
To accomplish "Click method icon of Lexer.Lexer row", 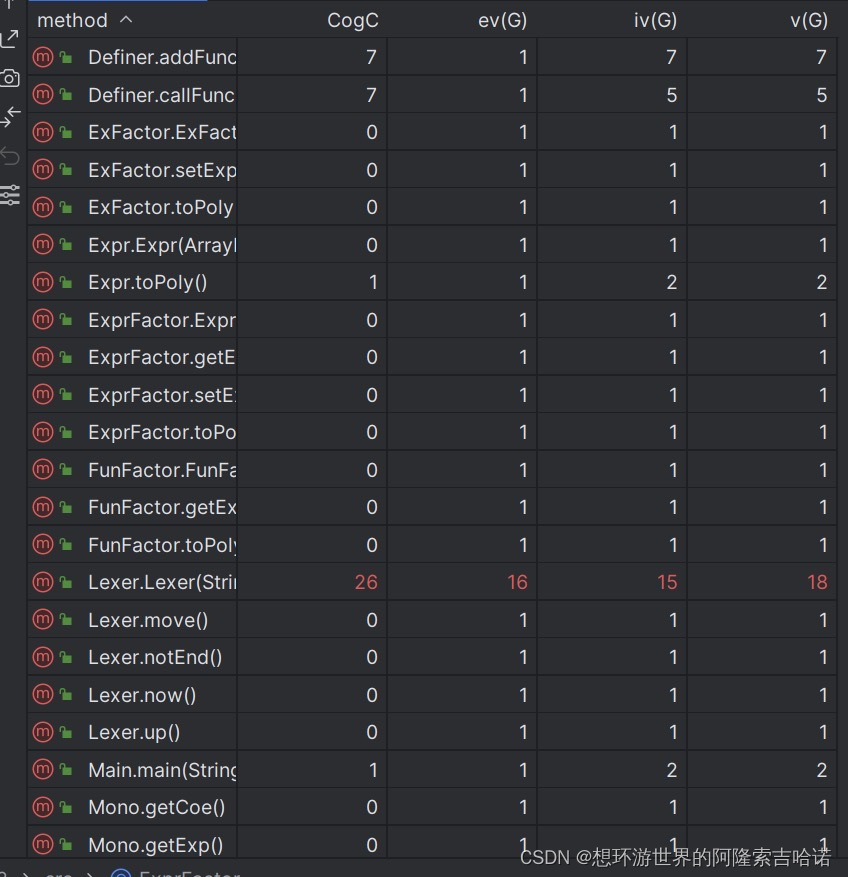I will point(43,582).
